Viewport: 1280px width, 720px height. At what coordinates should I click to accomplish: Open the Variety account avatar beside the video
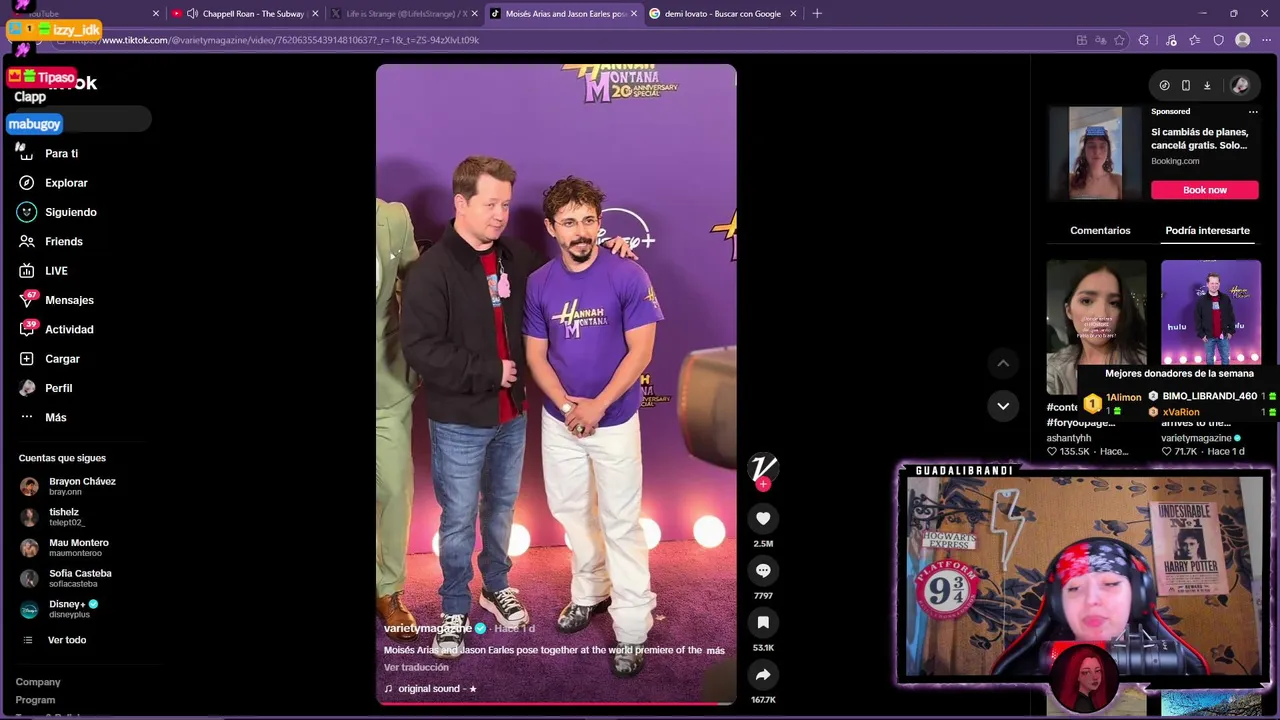(x=763, y=466)
